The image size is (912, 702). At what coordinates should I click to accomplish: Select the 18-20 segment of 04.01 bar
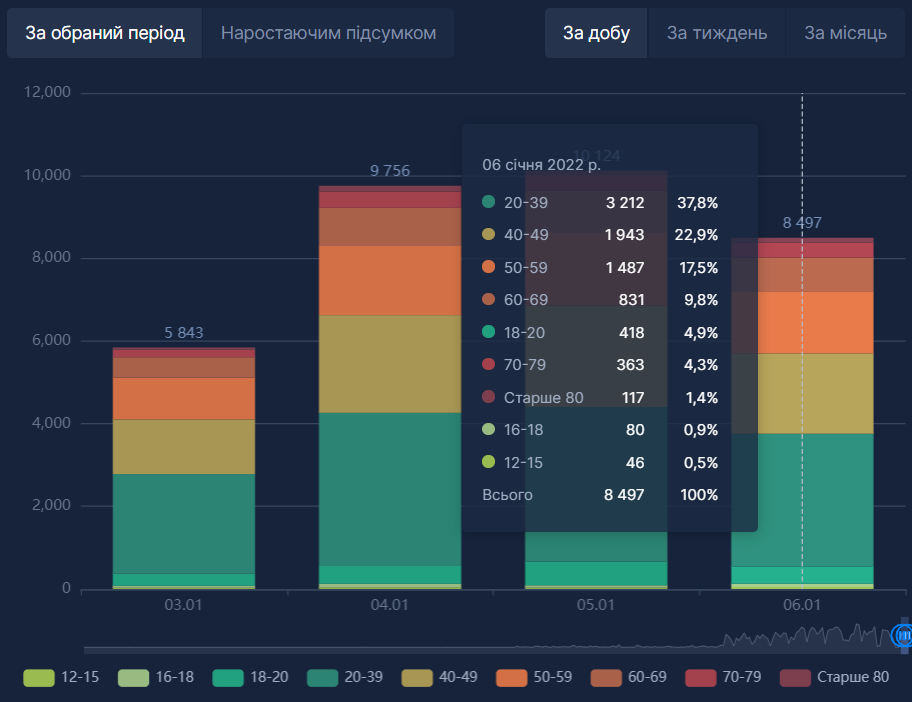point(390,575)
